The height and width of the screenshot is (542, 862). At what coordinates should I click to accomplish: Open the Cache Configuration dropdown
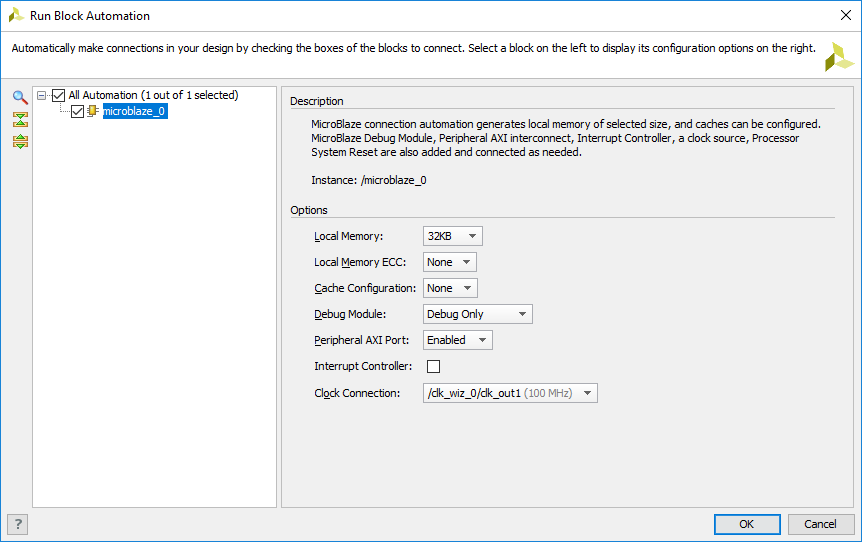click(x=450, y=288)
